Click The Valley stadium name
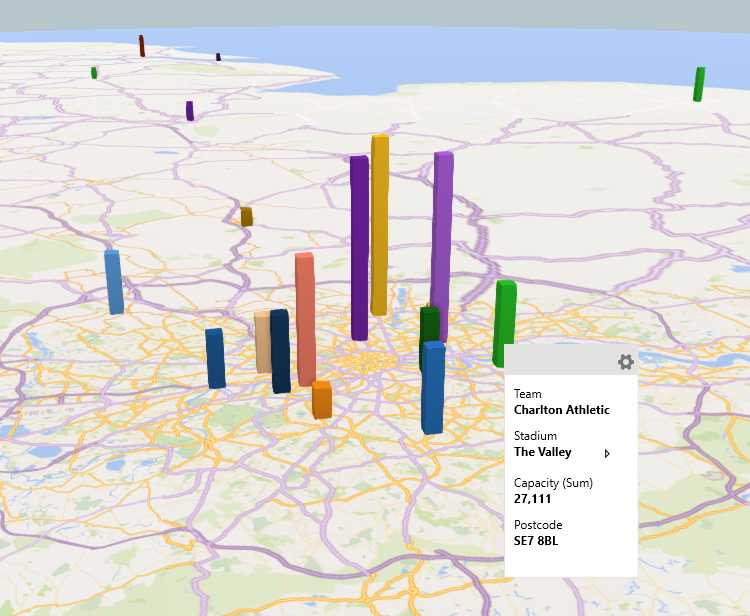 [543, 452]
